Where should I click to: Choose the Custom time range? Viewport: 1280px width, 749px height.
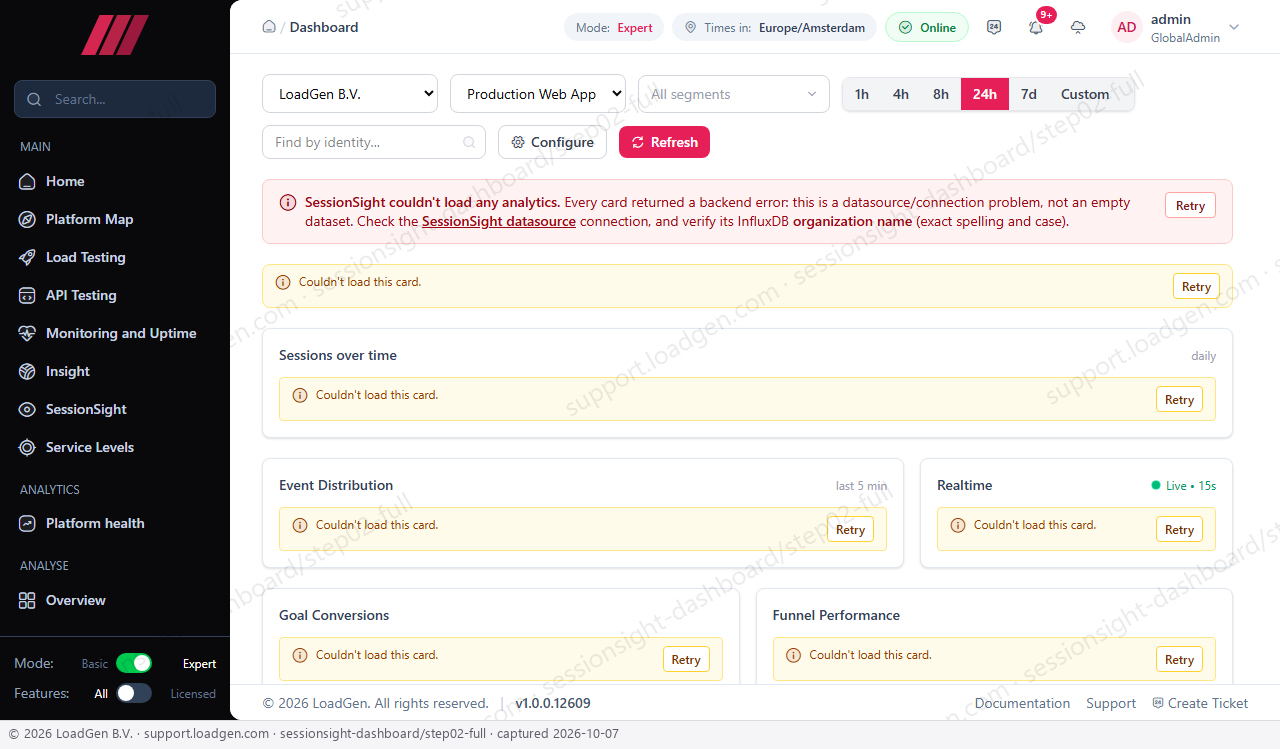tap(1085, 94)
